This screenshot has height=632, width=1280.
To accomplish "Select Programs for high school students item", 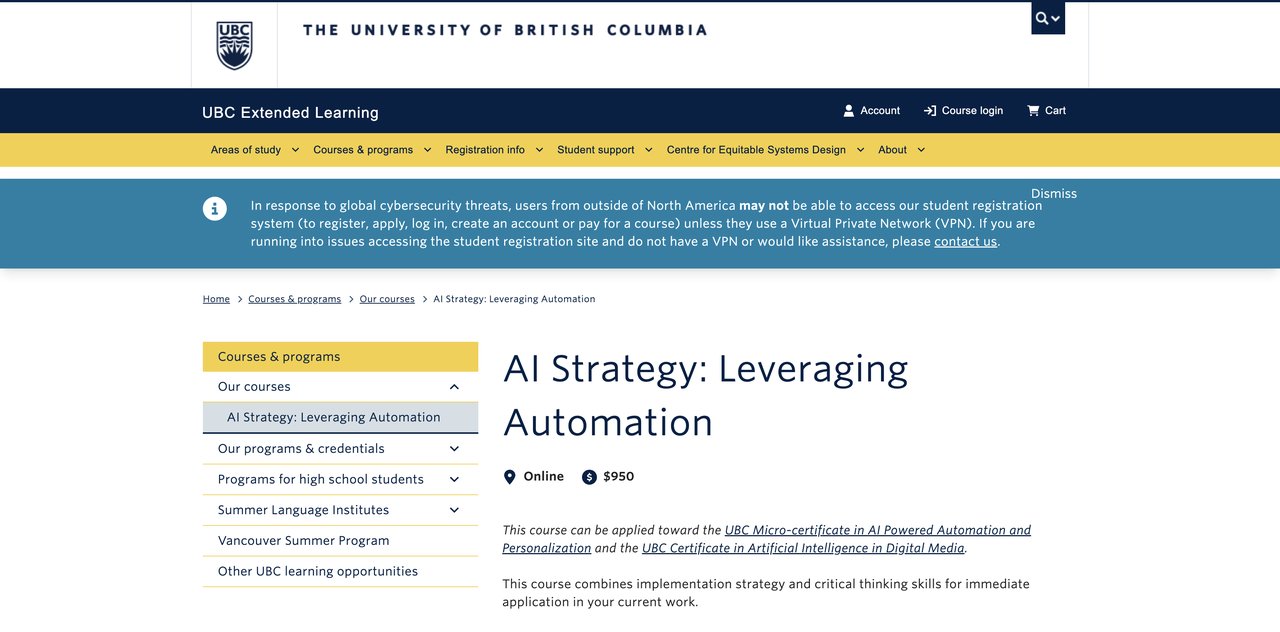I will [321, 480].
